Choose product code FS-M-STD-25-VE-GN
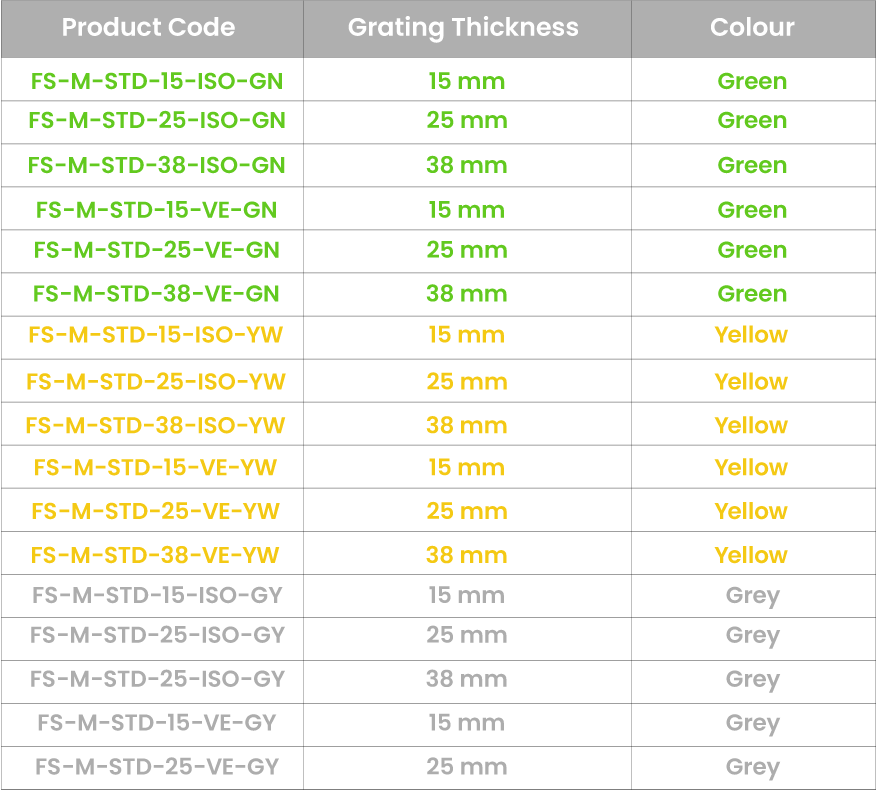This screenshot has width=877, height=791. click(157, 250)
